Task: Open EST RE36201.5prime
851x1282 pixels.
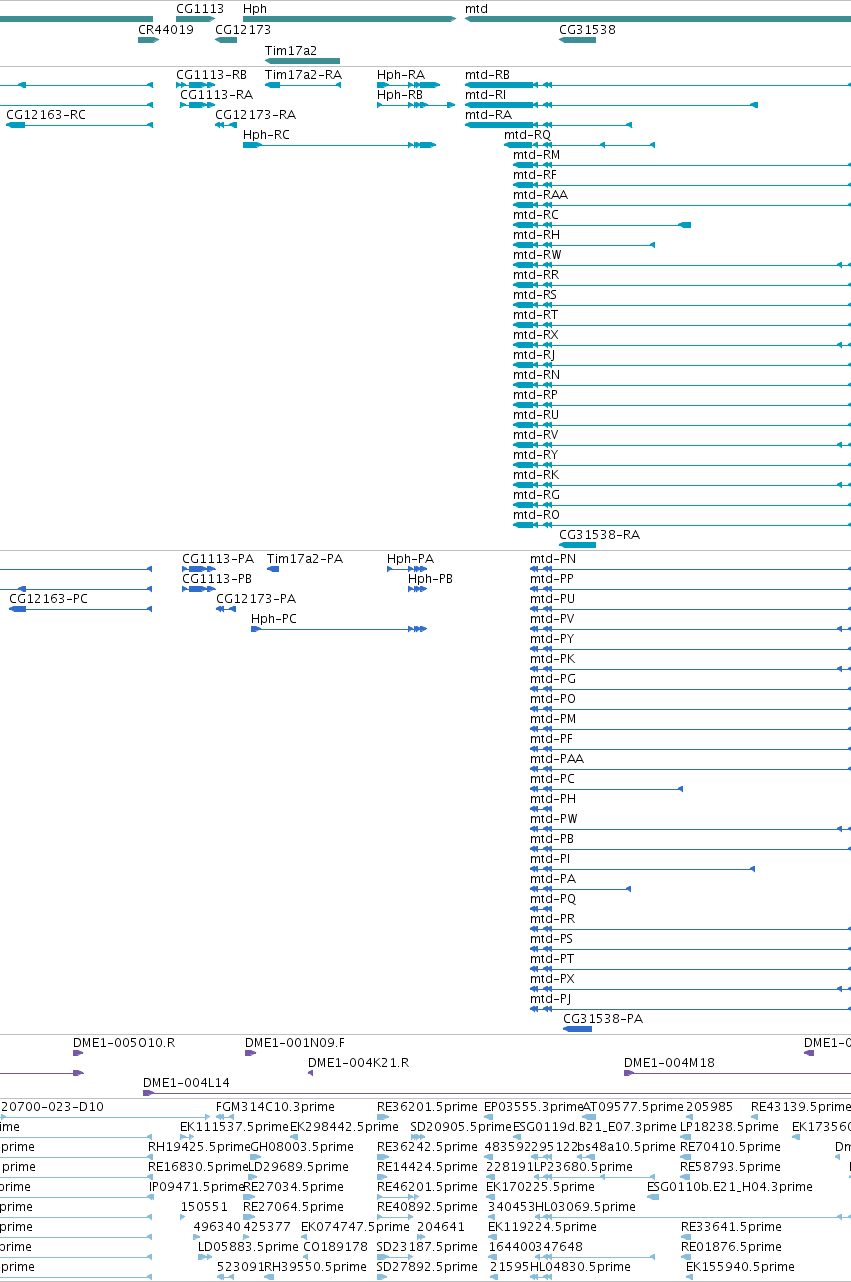Action: (x=428, y=1107)
